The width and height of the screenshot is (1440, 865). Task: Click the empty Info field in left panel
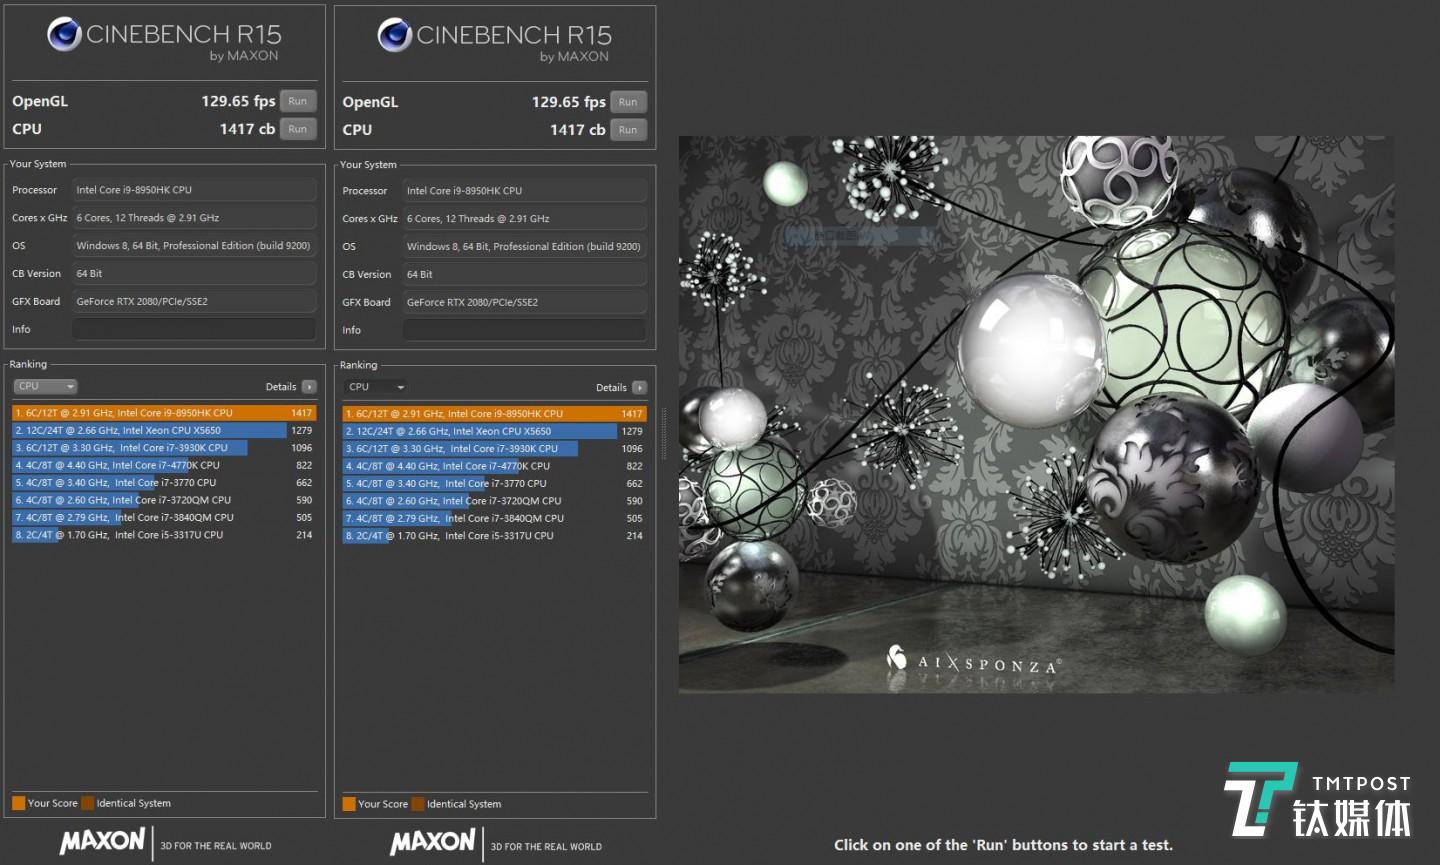[x=194, y=329]
